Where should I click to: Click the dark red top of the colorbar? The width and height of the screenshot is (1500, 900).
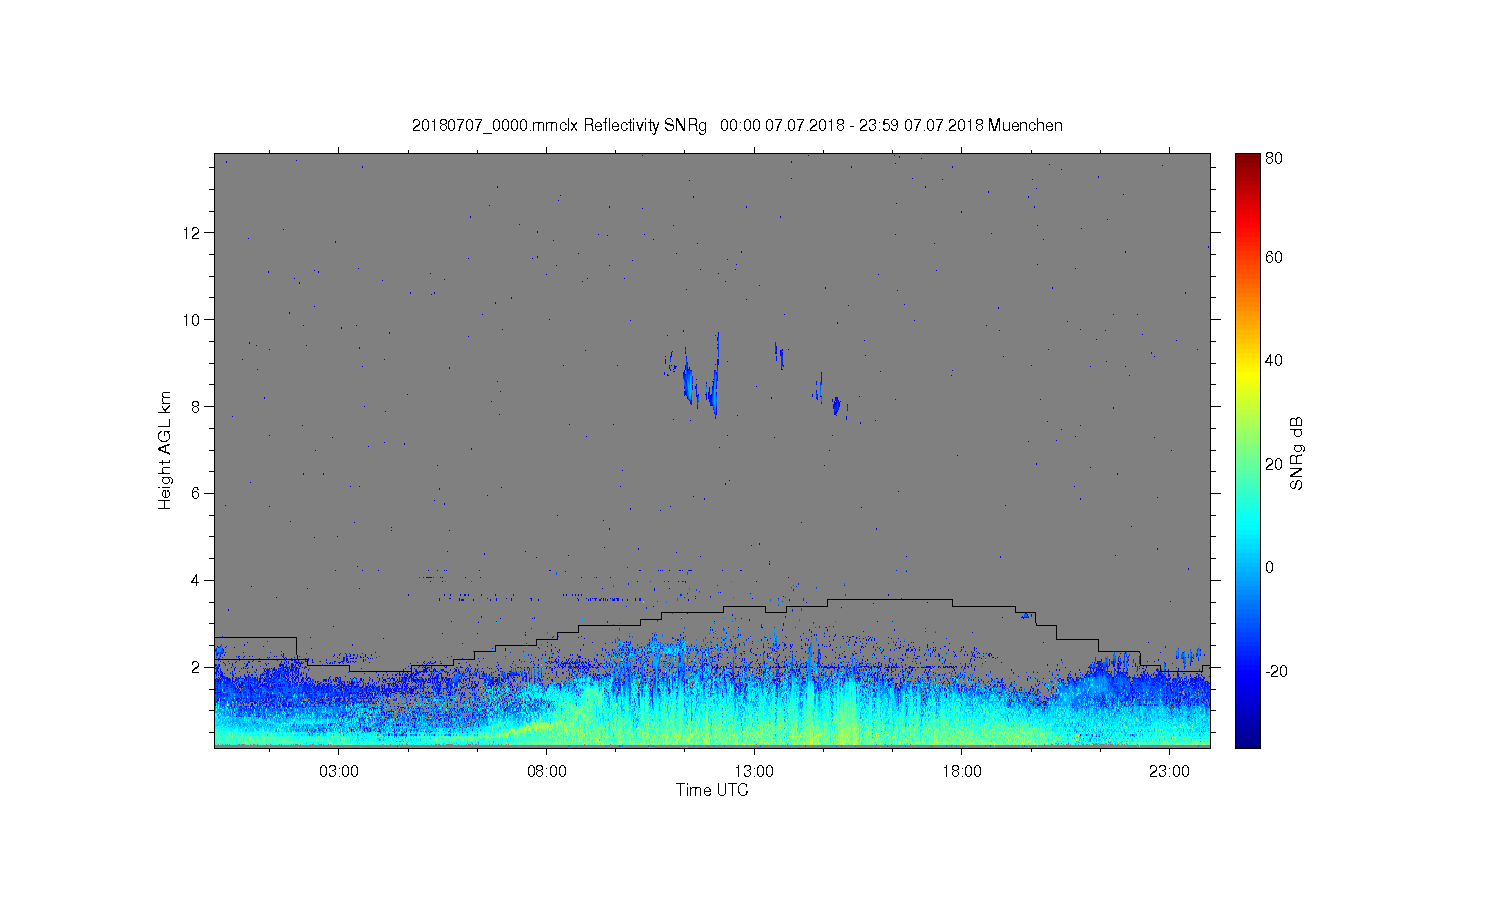click(x=1247, y=162)
